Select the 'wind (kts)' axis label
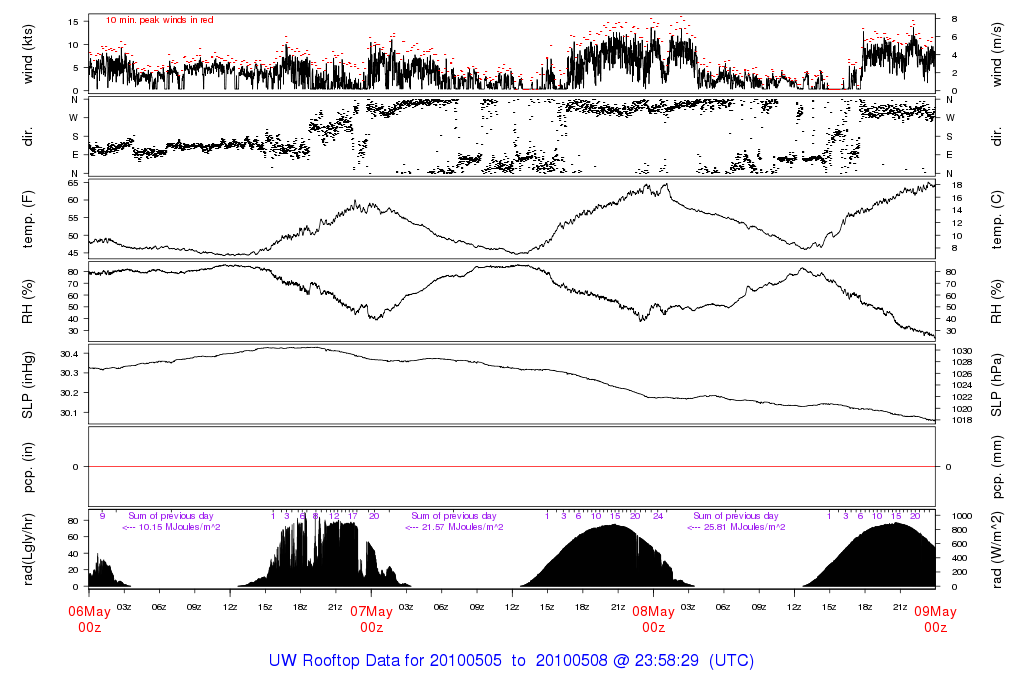This screenshot has height=700, width=1024. [x=27, y=54]
